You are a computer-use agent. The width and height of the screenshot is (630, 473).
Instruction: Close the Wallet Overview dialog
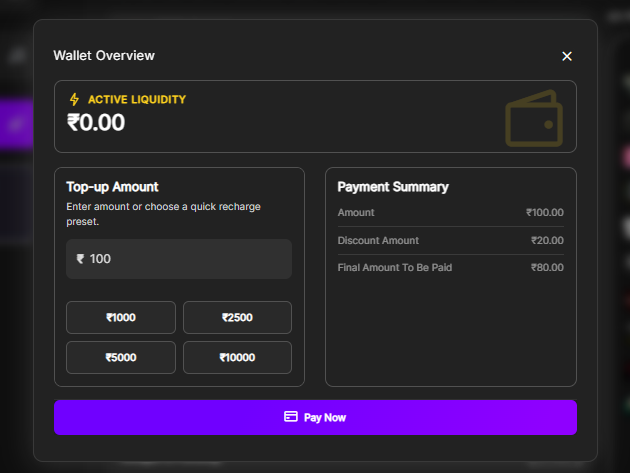567,56
